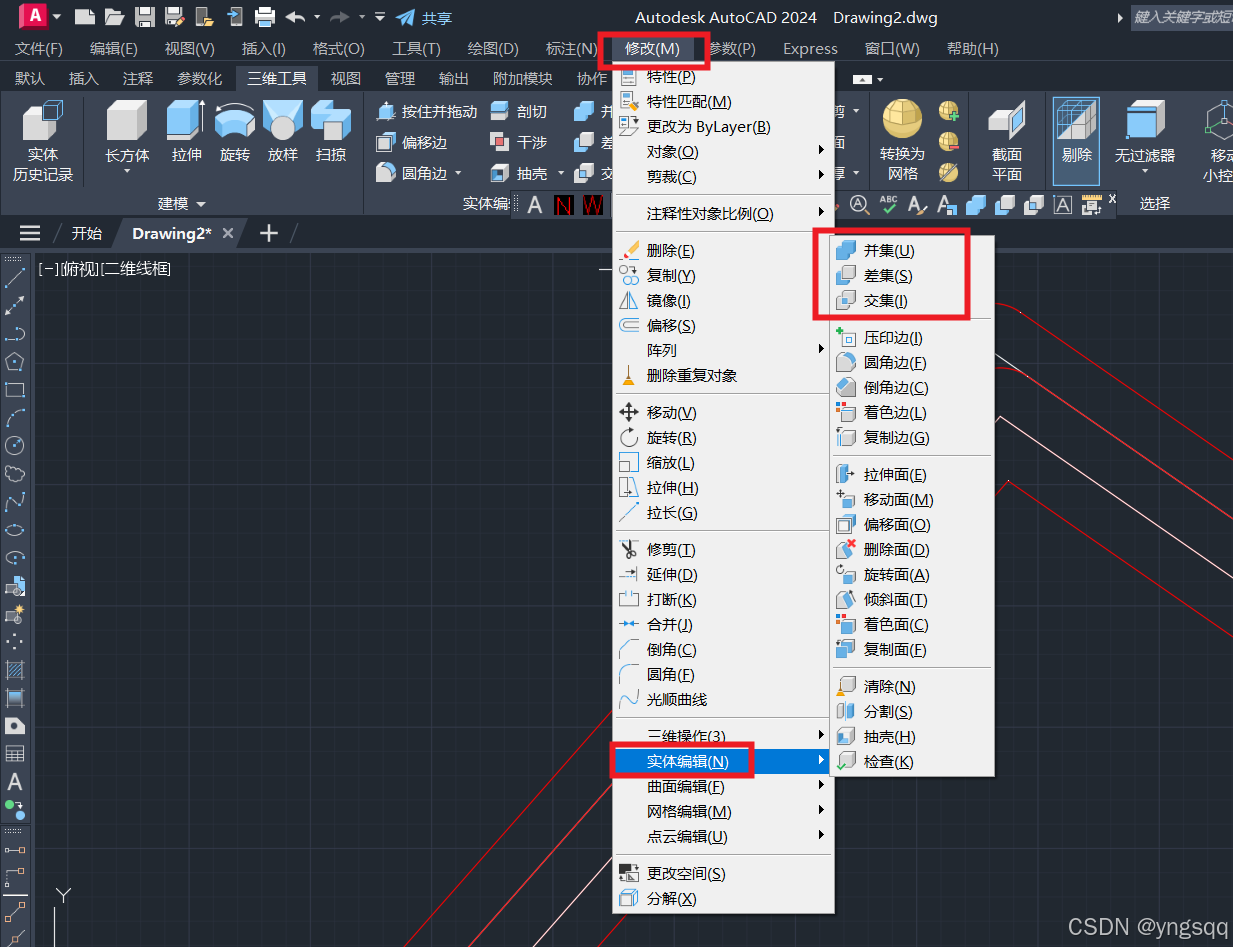Screen dimensions: 1233x947
Task: Click the Undo arrow in quick access toolbar
Action: coord(295,17)
